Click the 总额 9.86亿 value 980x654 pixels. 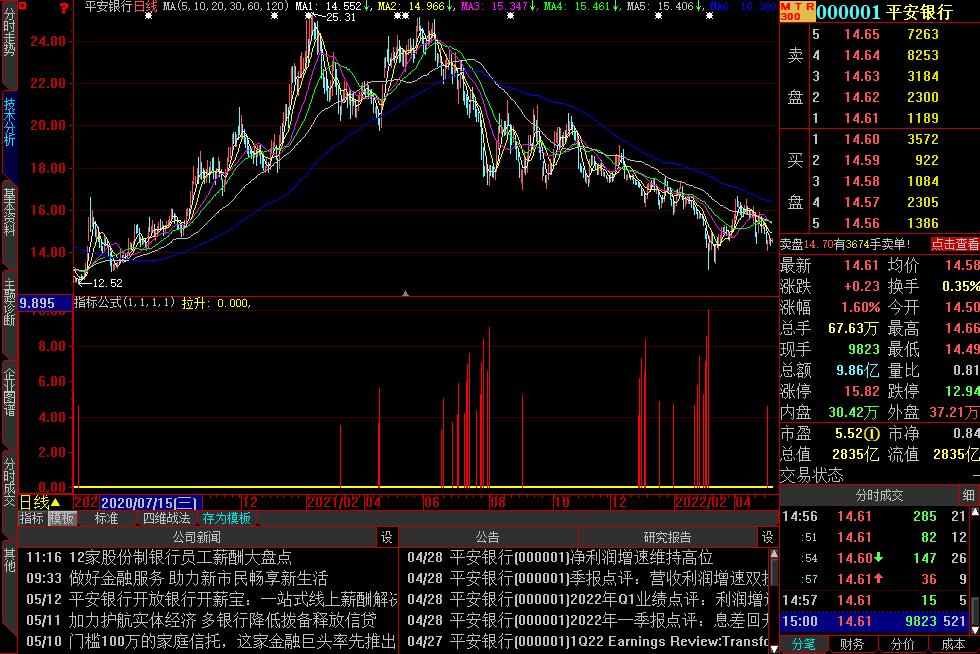(858, 370)
